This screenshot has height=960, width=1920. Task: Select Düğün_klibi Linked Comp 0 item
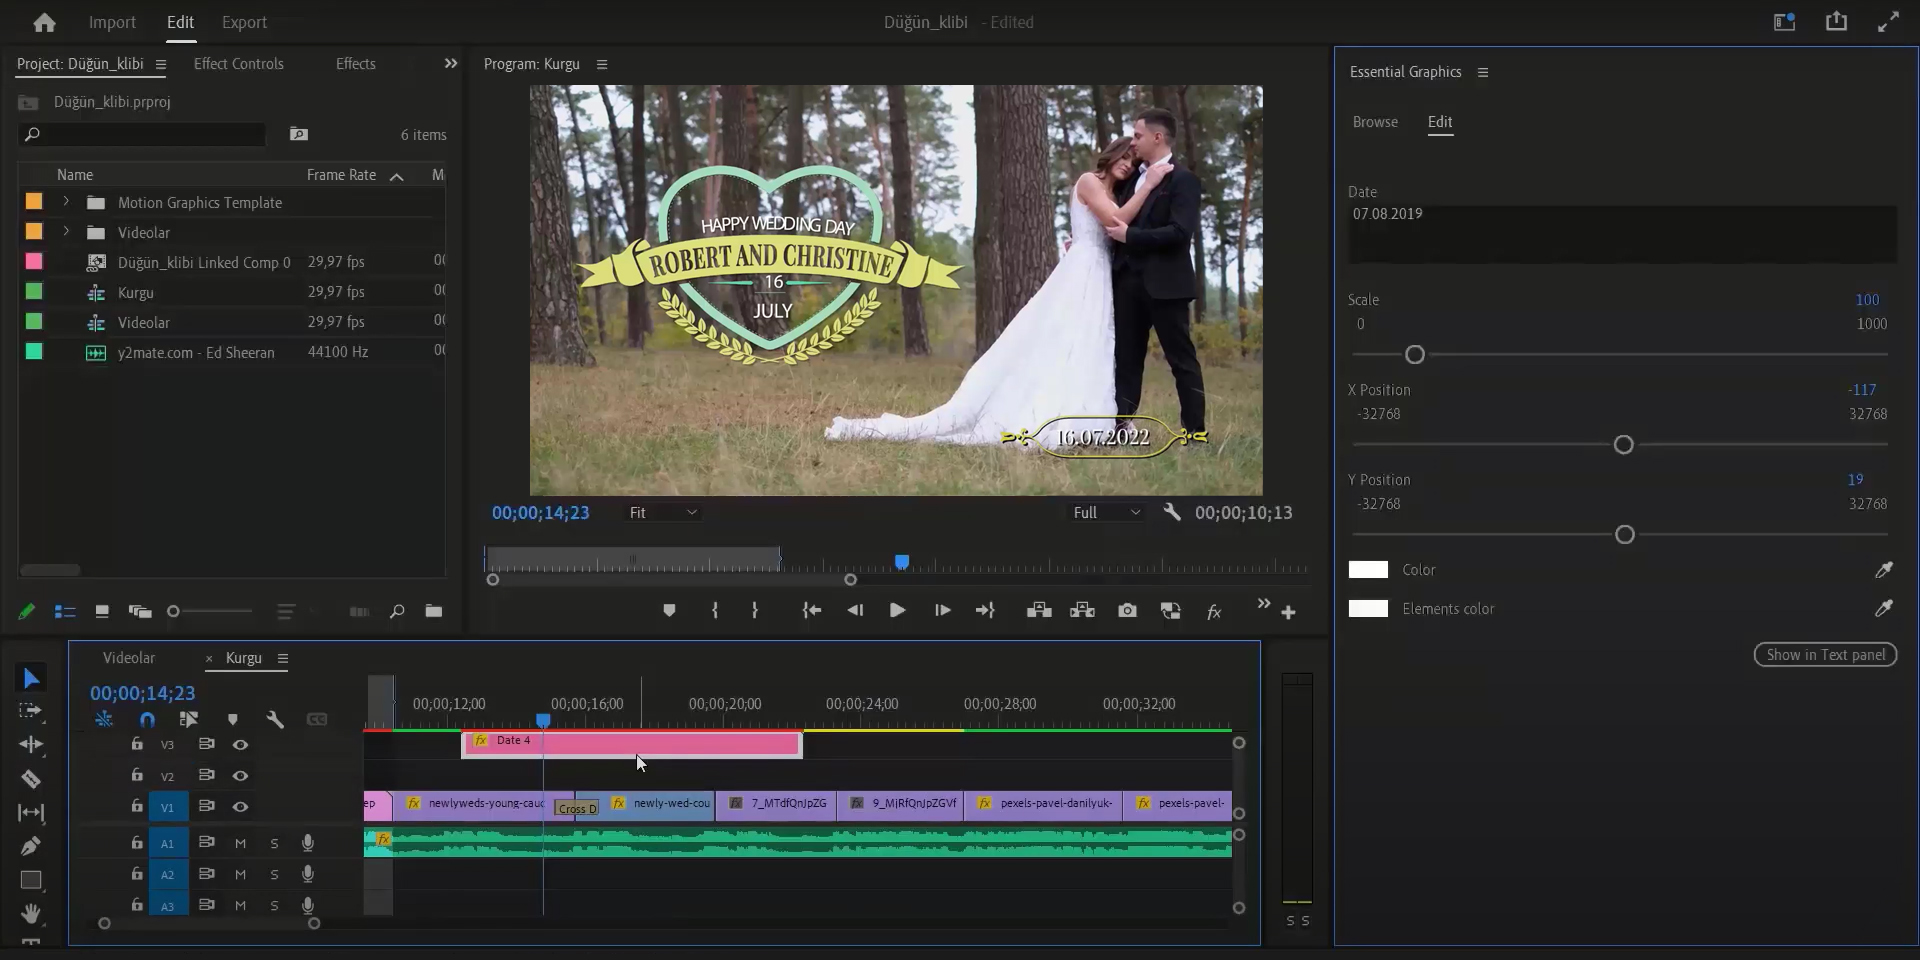204,262
